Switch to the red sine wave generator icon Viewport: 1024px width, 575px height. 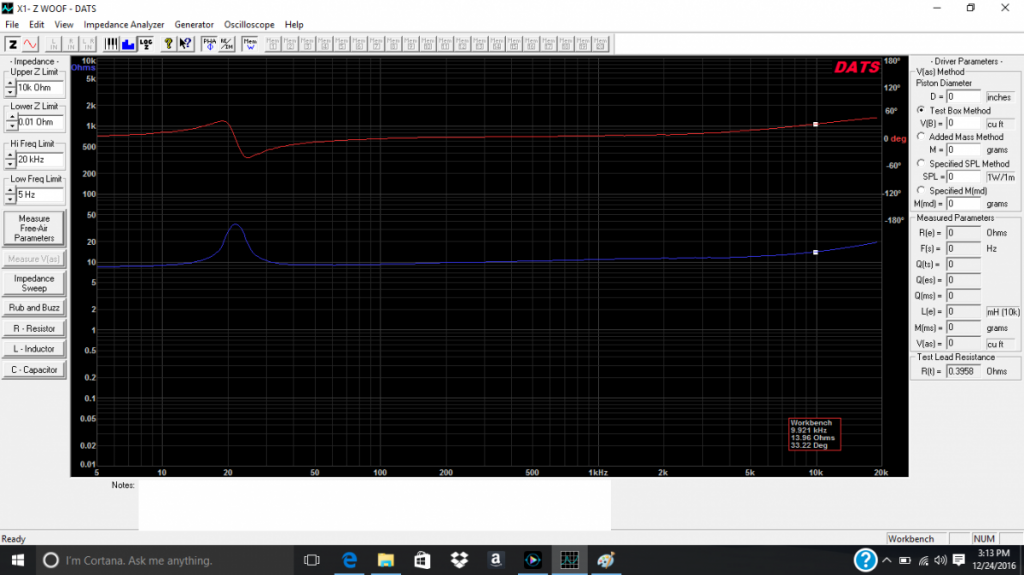(30, 44)
